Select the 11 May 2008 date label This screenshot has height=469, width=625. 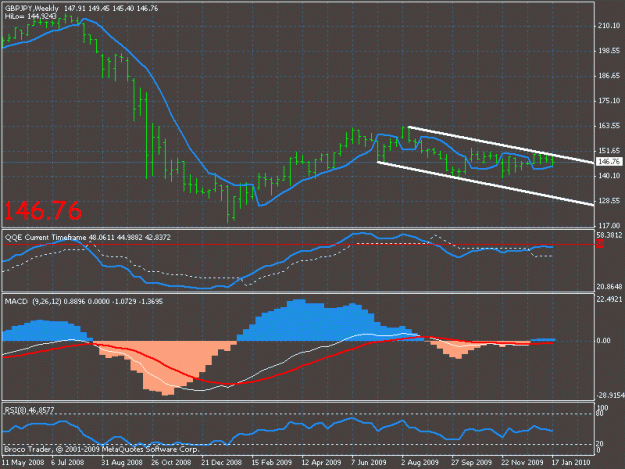23,462
